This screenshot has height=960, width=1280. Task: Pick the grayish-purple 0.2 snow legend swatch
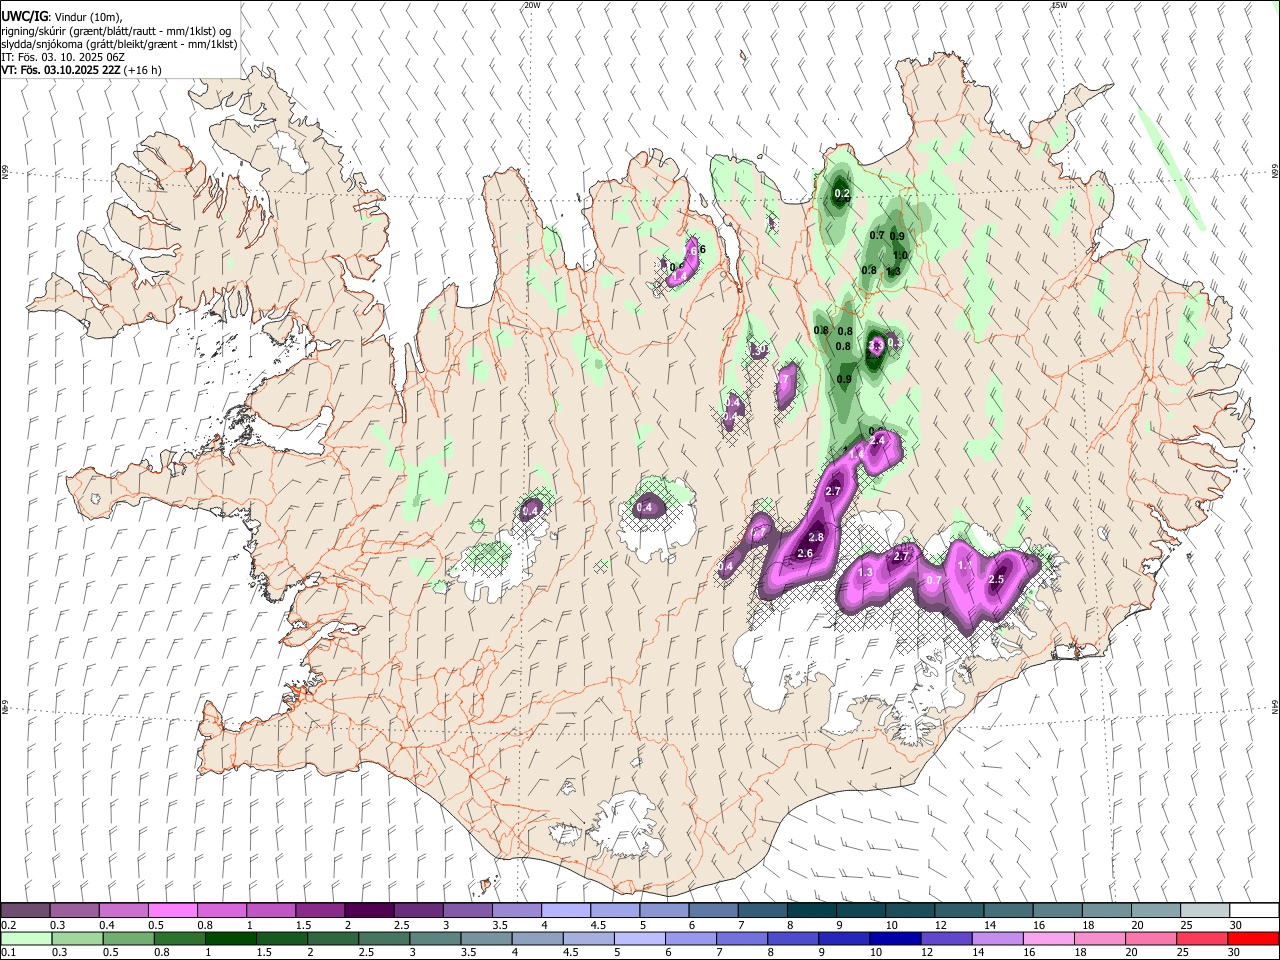[x=26, y=910]
